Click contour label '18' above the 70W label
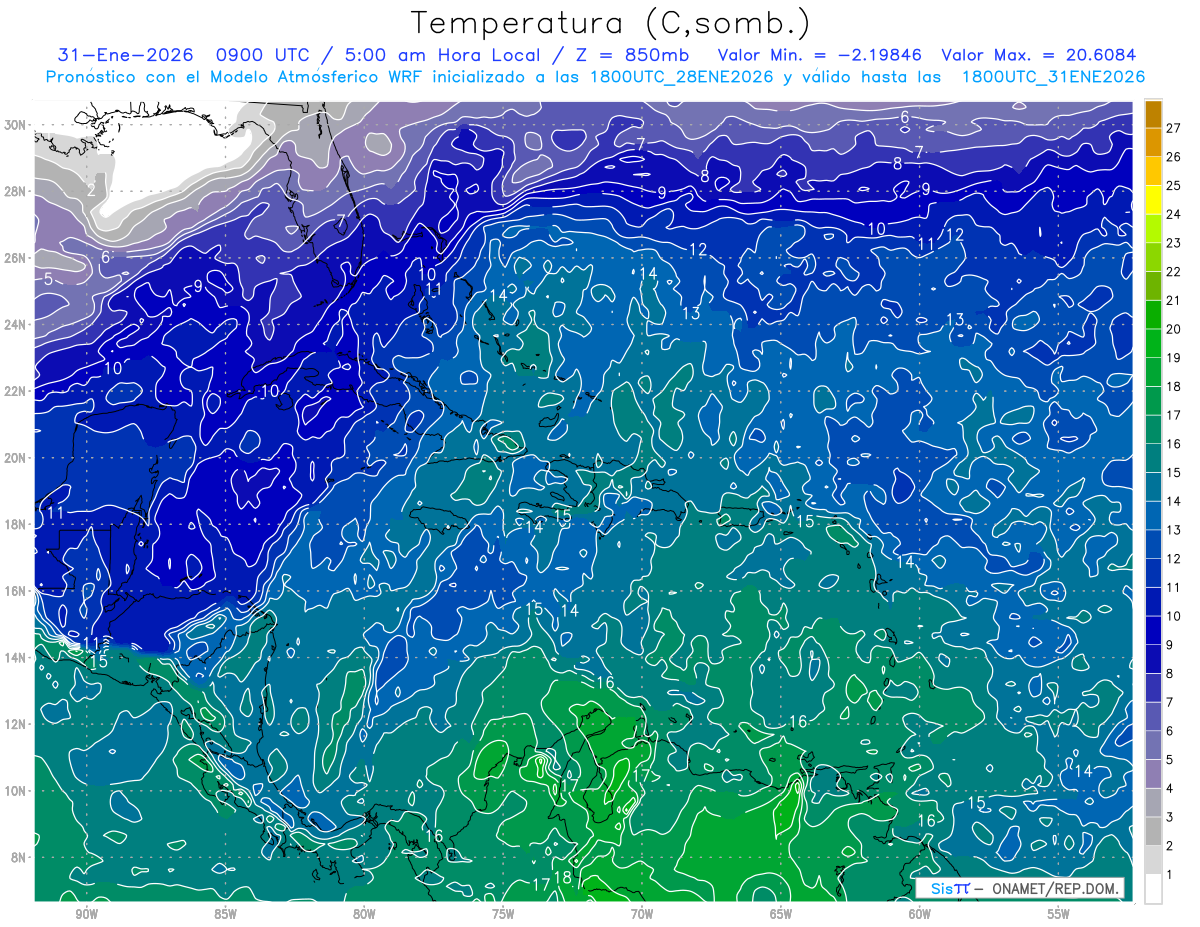Viewport: 1200px width, 927px height. (x=563, y=878)
